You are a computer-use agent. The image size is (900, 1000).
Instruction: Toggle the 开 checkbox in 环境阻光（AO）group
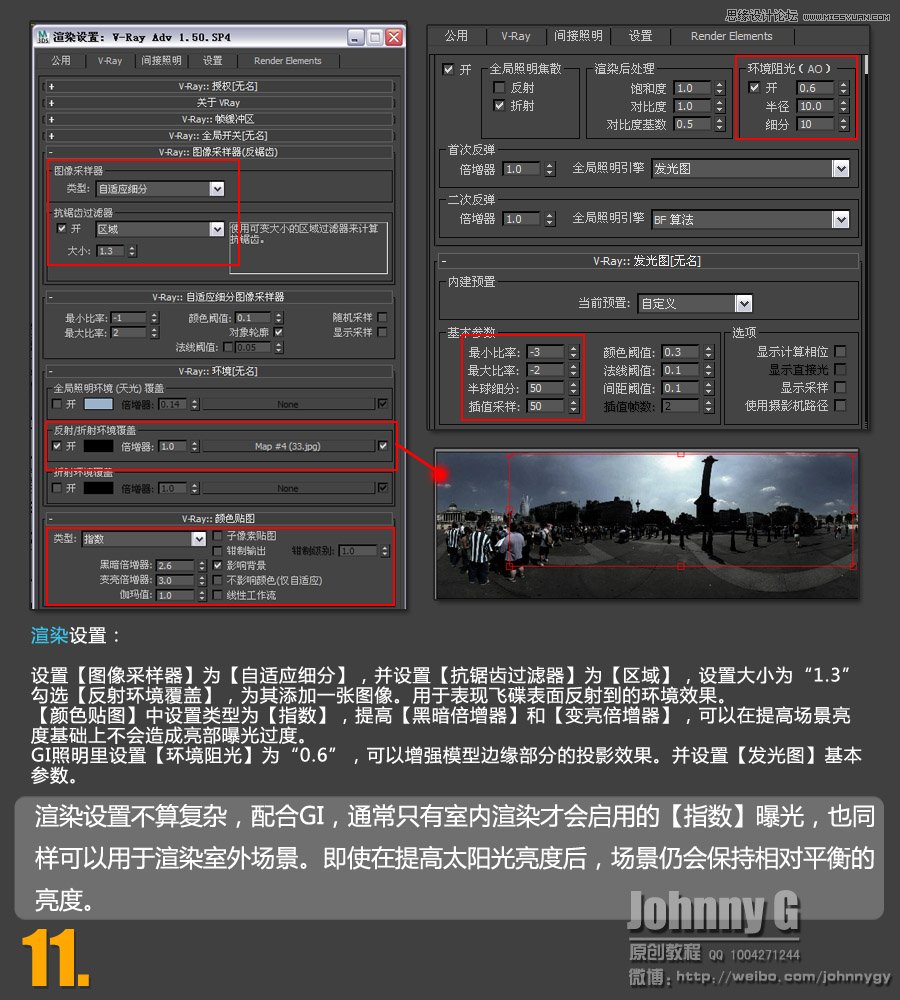753,86
